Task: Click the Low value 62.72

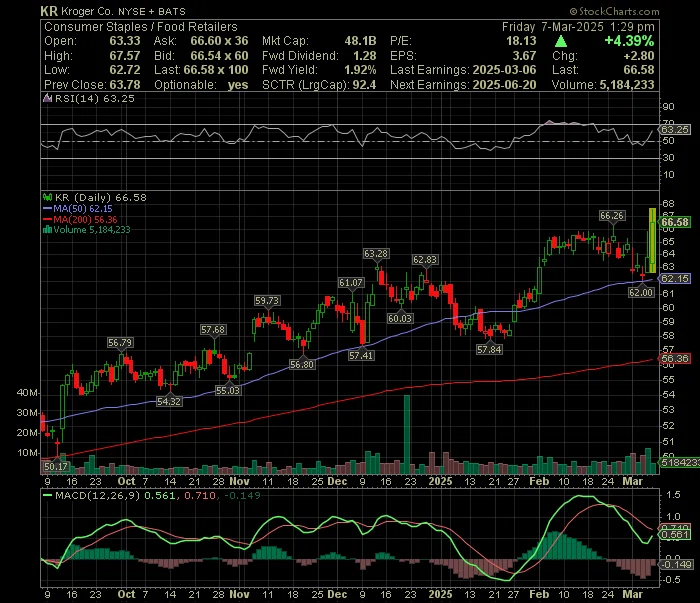Action: click(x=125, y=70)
